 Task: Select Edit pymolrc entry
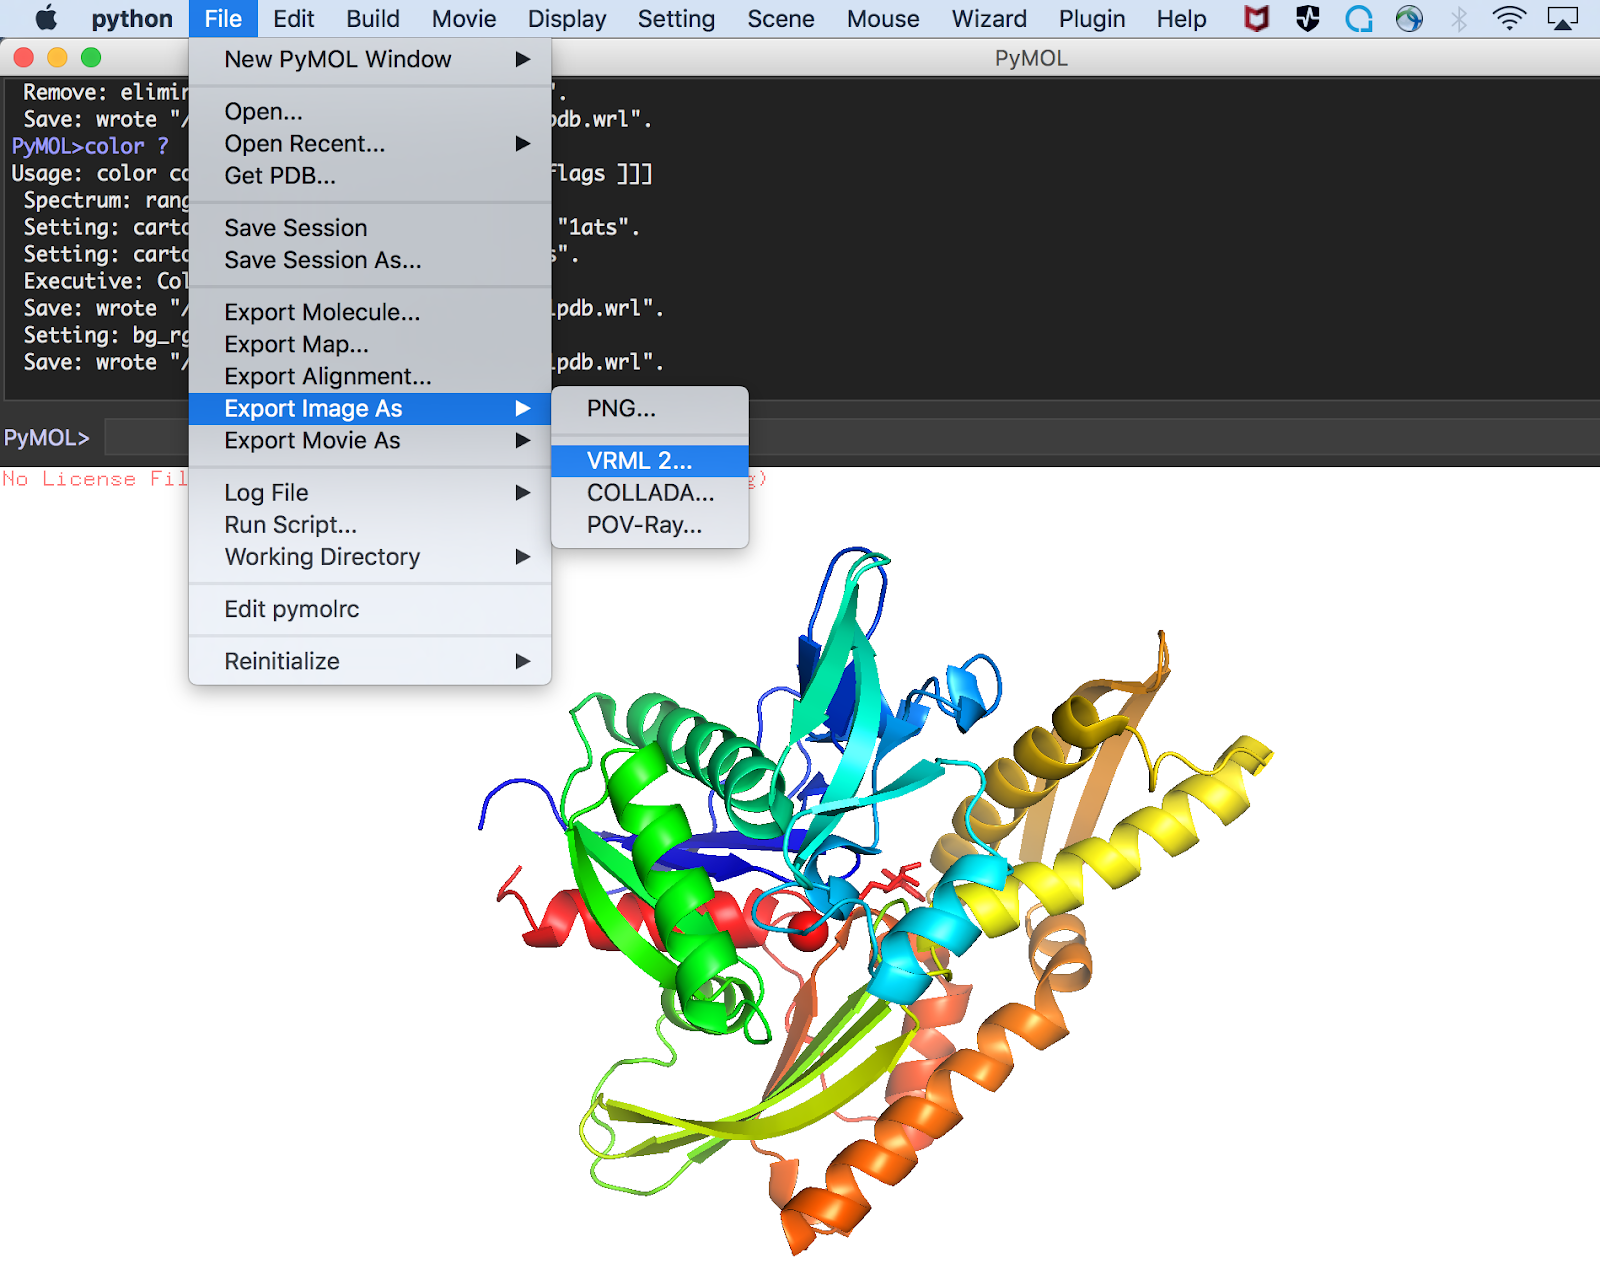pos(370,609)
